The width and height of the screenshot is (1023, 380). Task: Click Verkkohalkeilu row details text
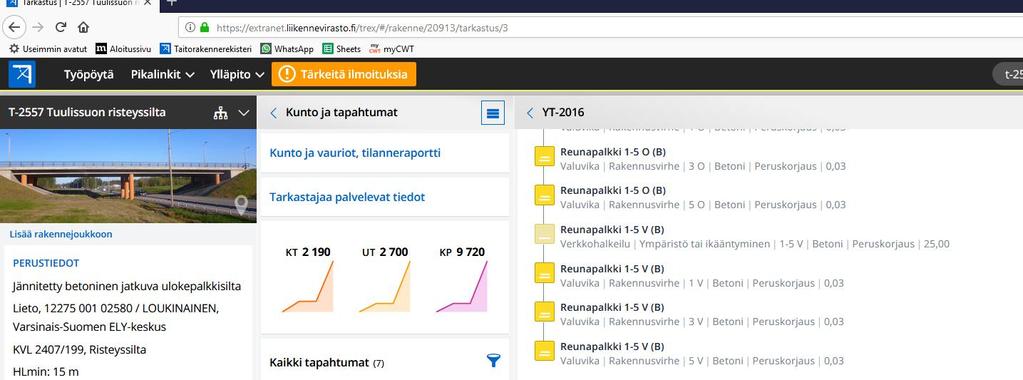point(755,244)
